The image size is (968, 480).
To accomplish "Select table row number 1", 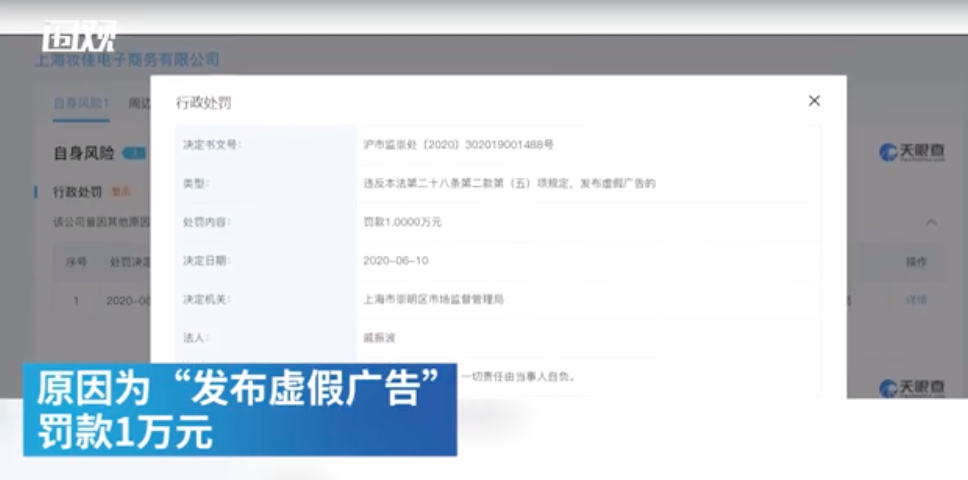I will coord(76,300).
